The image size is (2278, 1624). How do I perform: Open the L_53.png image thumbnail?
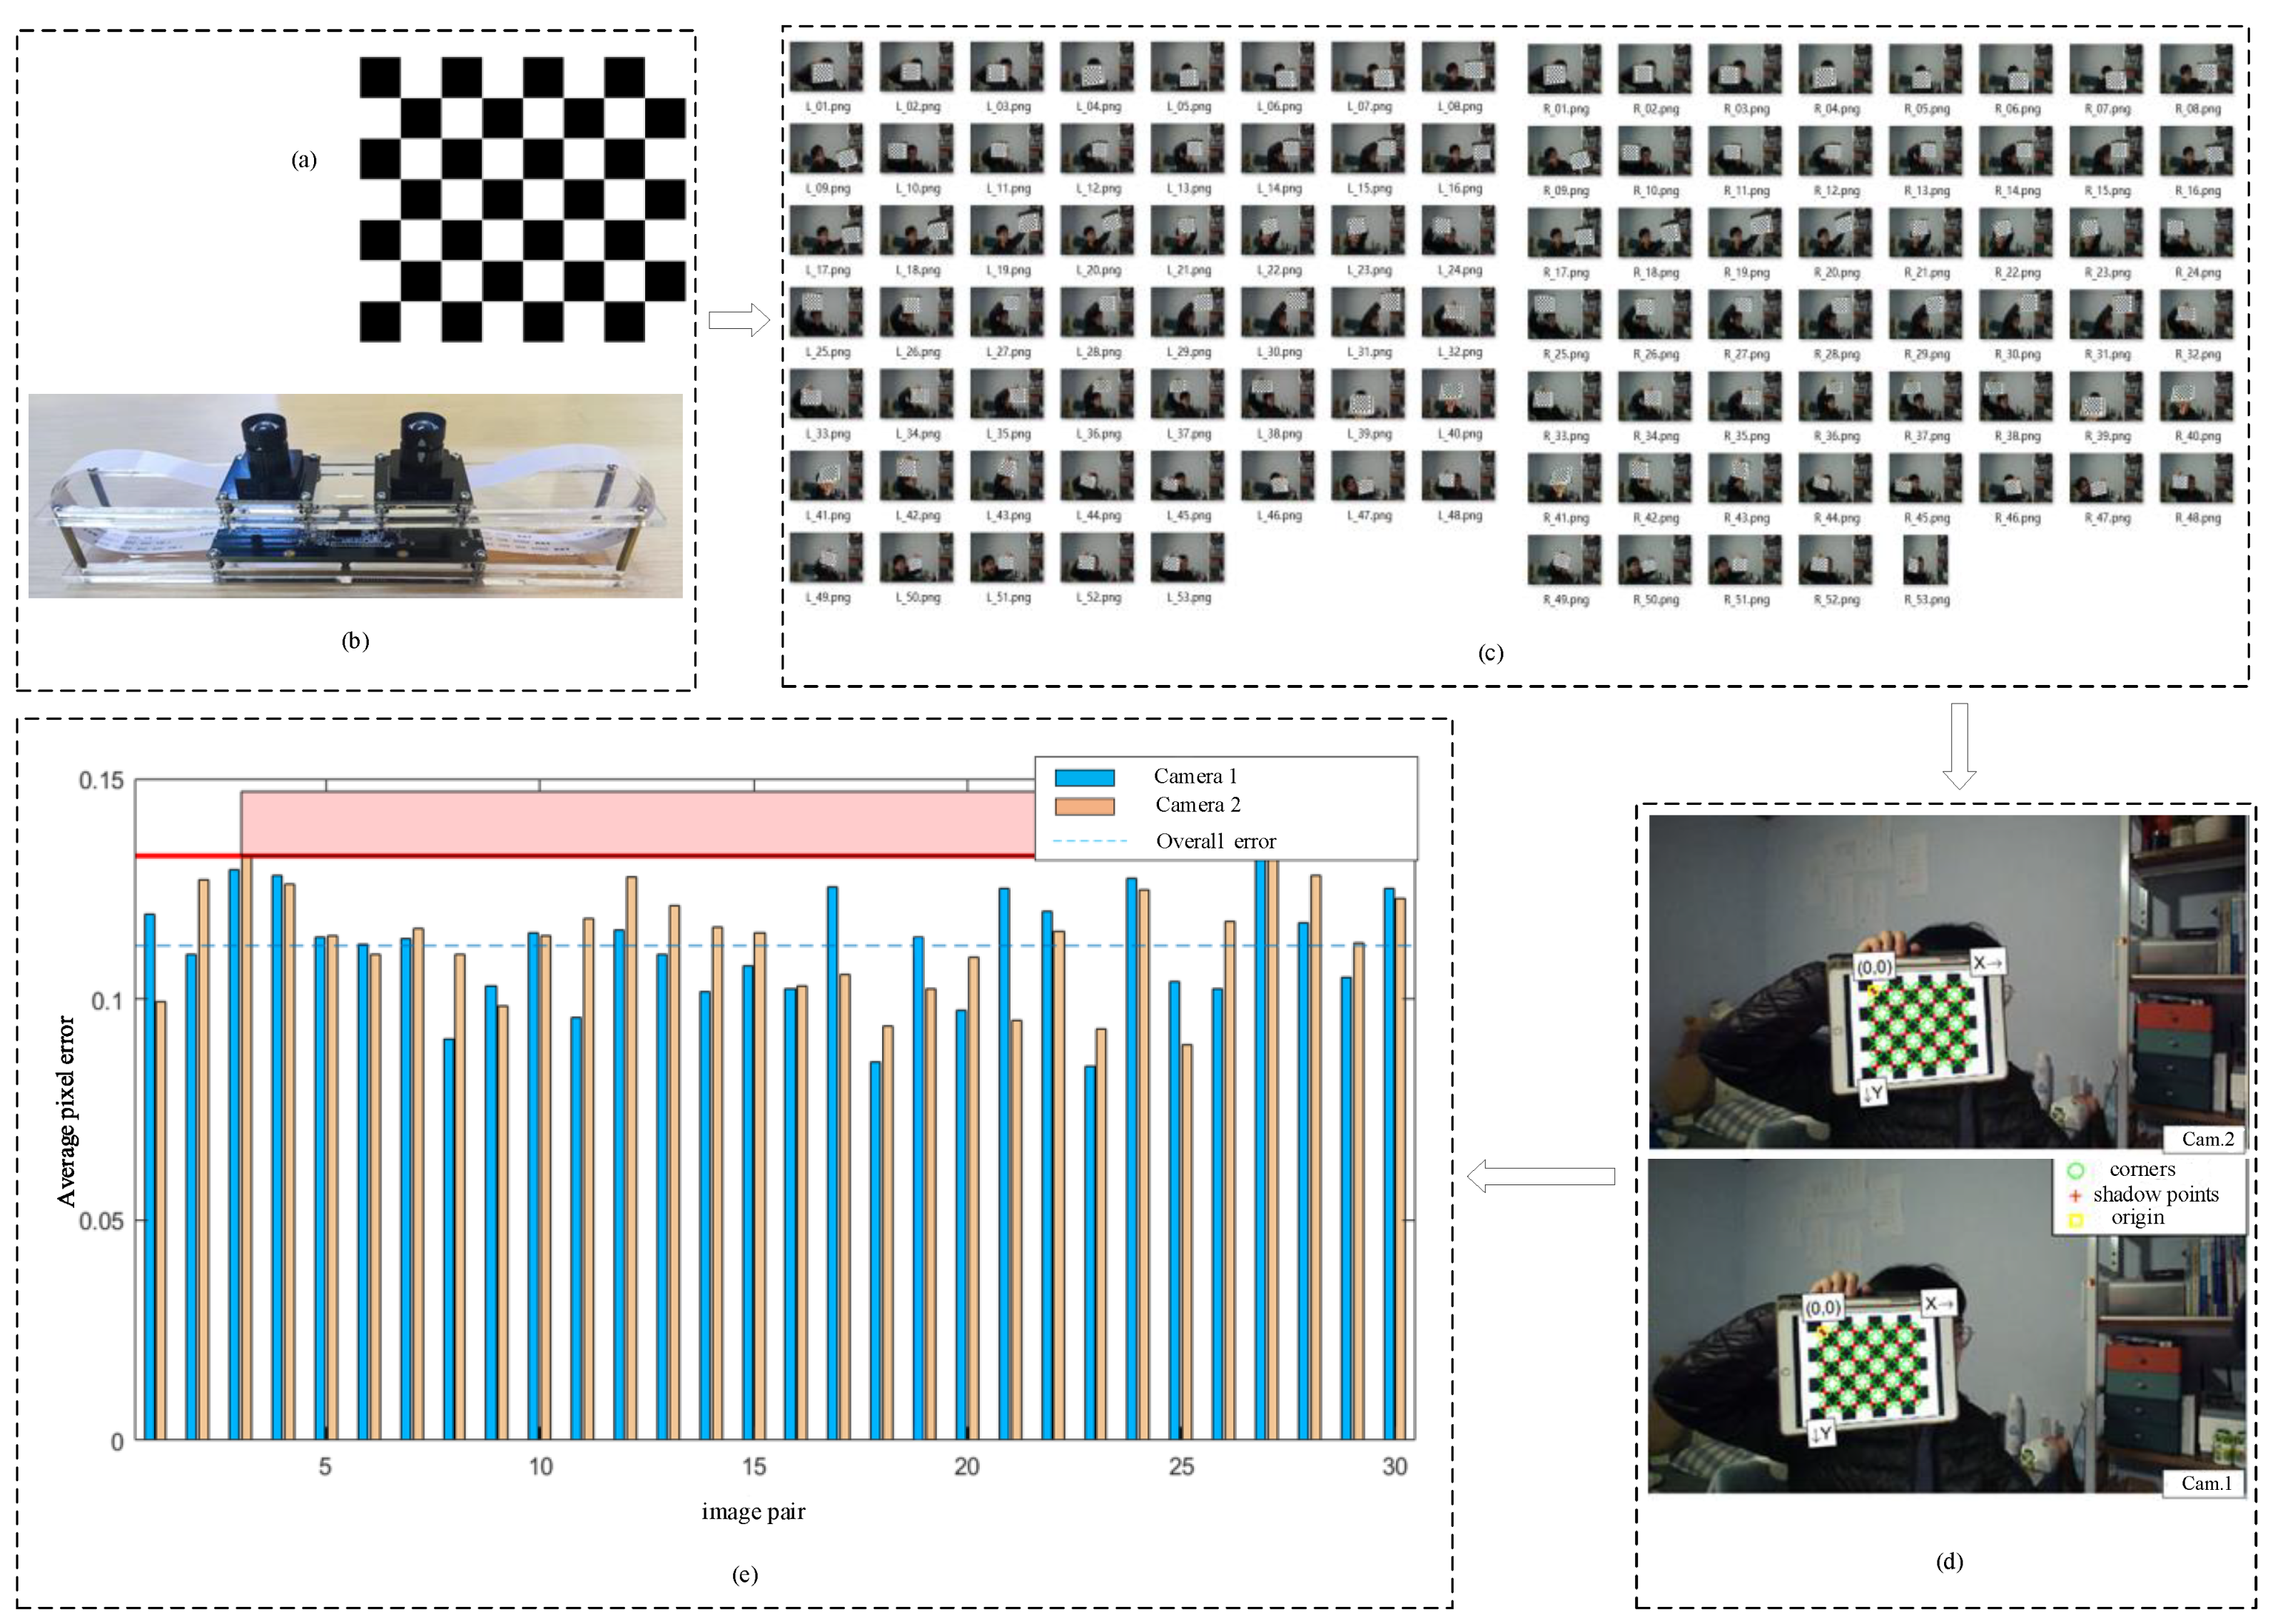[1187, 558]
